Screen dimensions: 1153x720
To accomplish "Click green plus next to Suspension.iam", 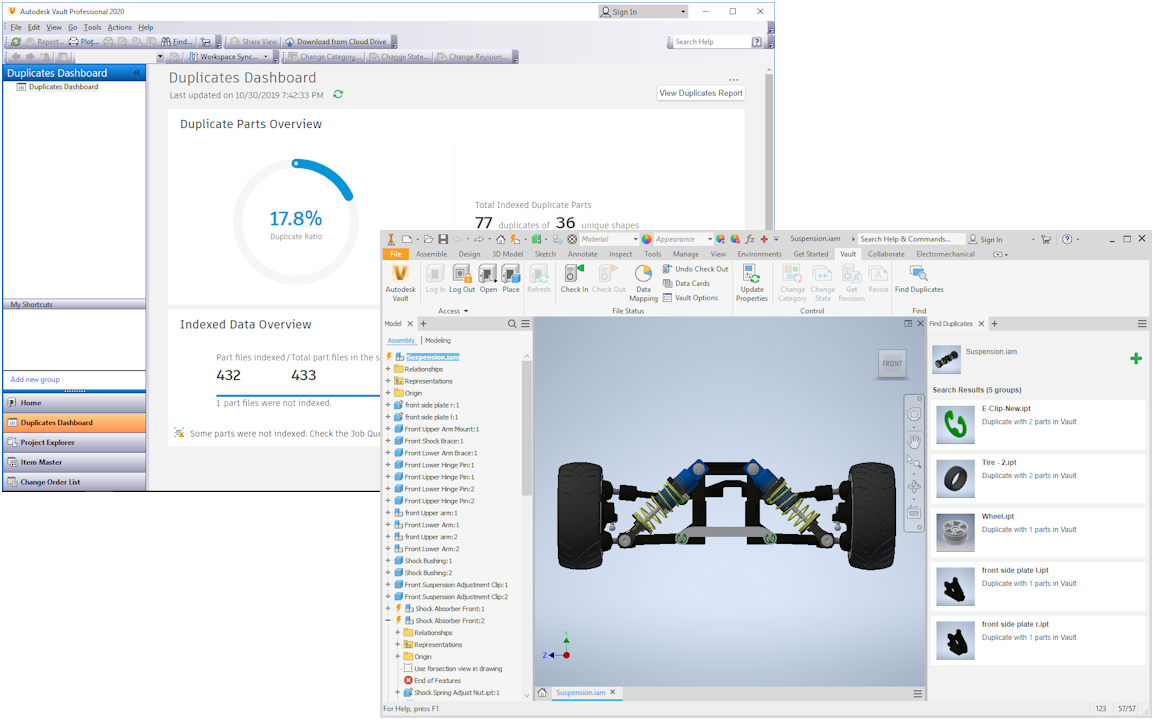I will [x=1135, y=359].
